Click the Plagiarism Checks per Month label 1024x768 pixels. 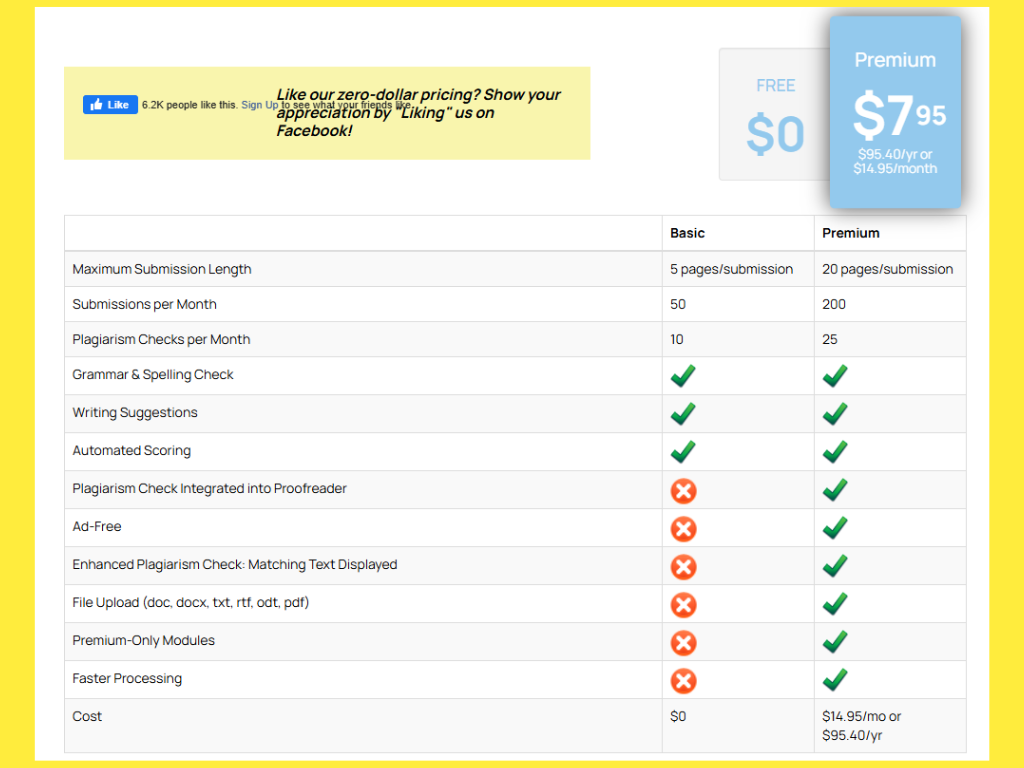[x=161, y=339]
